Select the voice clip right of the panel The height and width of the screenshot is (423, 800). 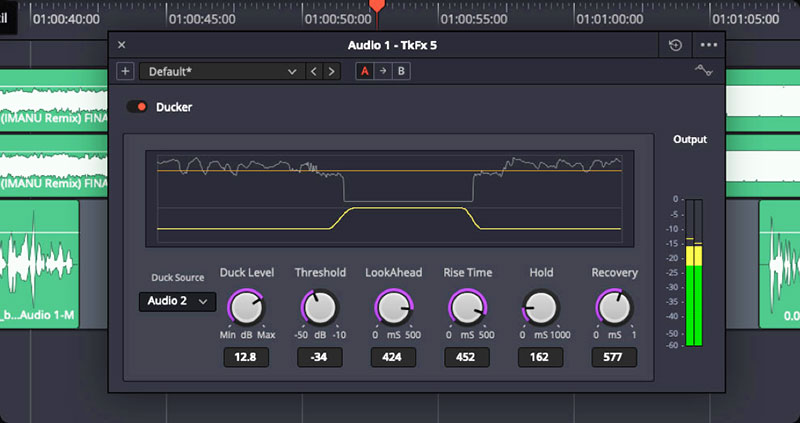pyautogui.click(x=779, y=264)
